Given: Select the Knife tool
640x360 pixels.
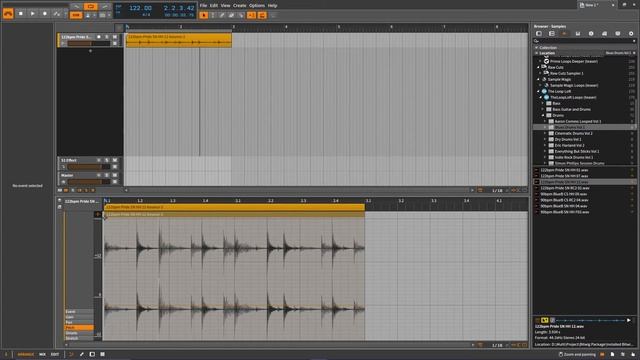Looking at the screenshot, I should pos(241,15).
